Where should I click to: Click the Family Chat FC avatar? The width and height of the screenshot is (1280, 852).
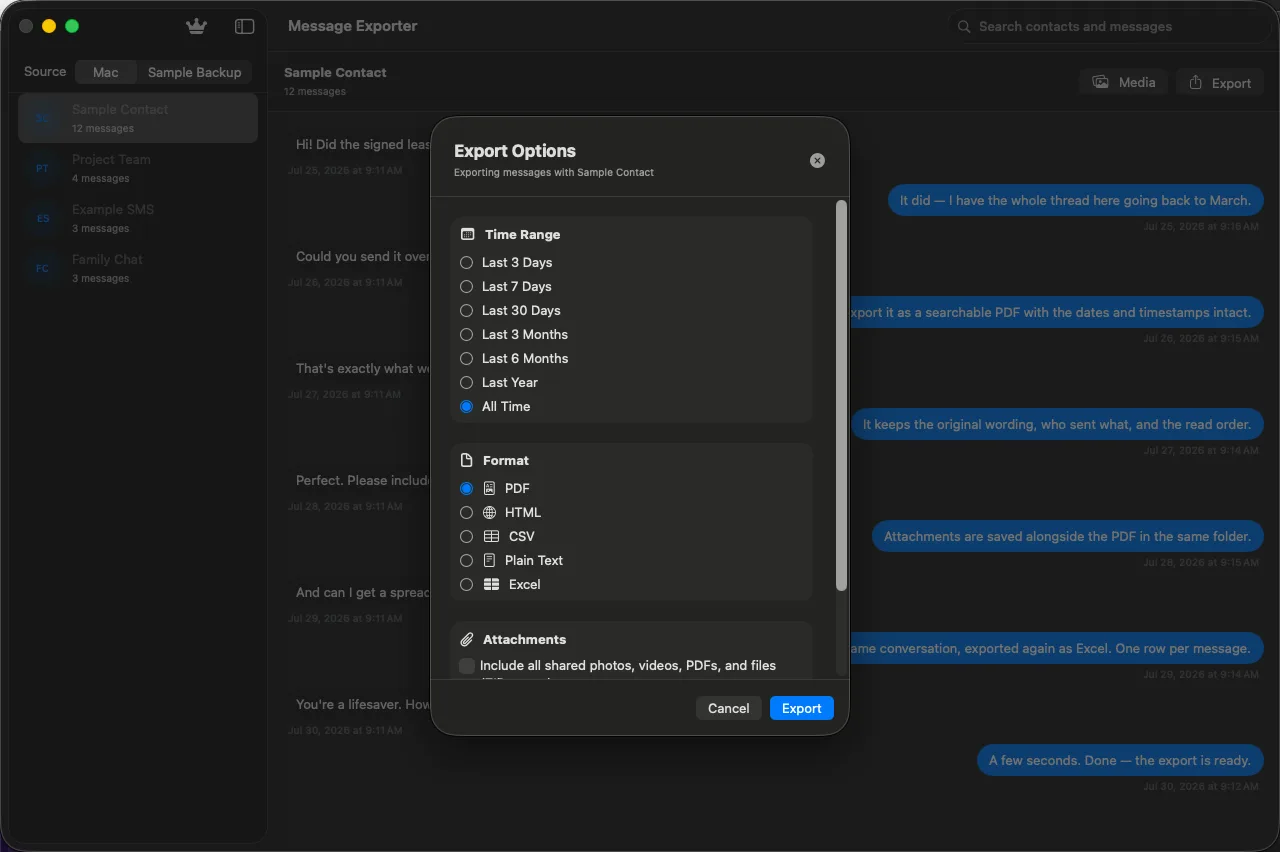42,268
